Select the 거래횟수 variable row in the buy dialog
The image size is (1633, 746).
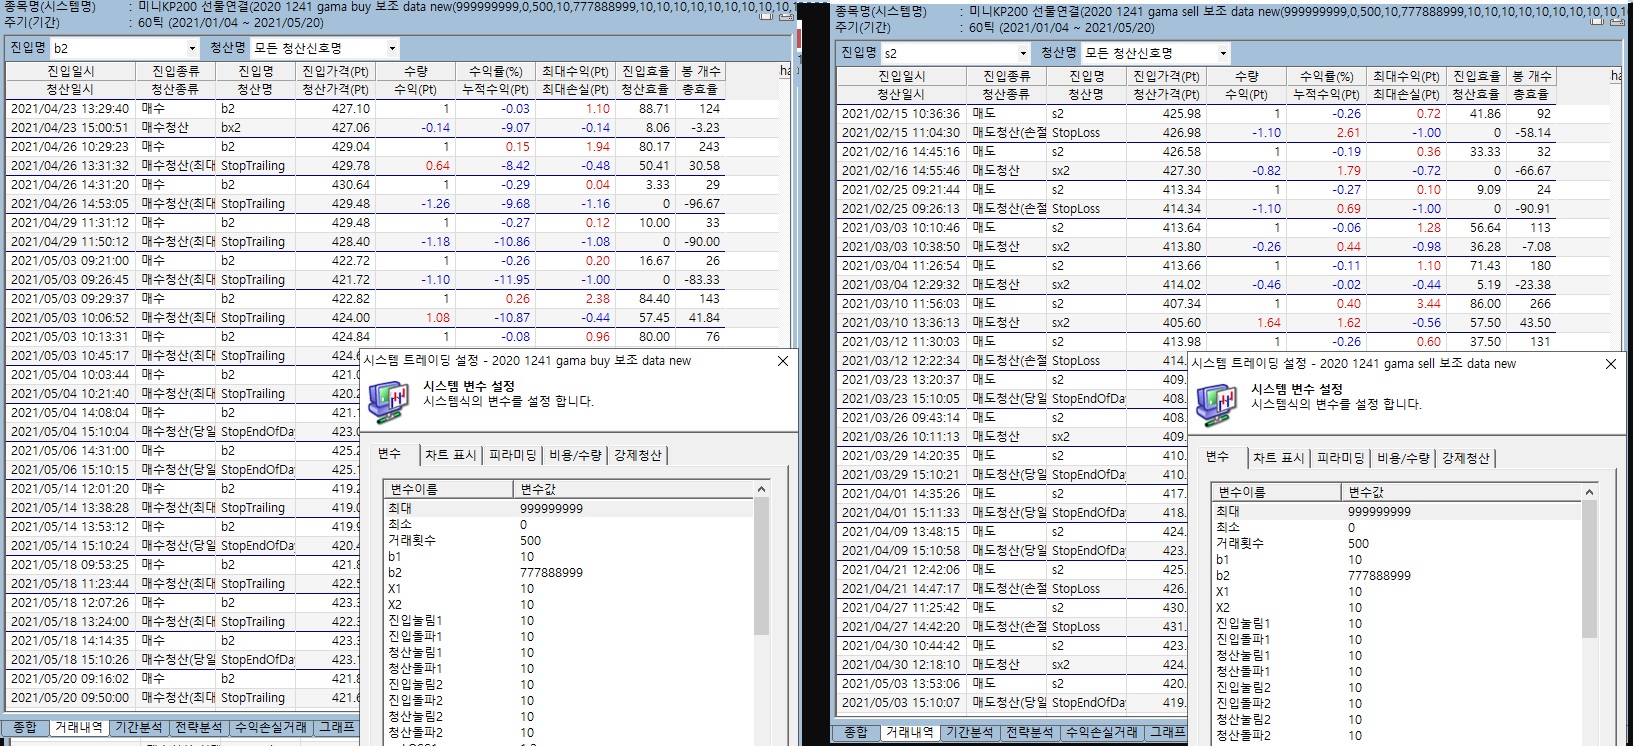(413, 540)
